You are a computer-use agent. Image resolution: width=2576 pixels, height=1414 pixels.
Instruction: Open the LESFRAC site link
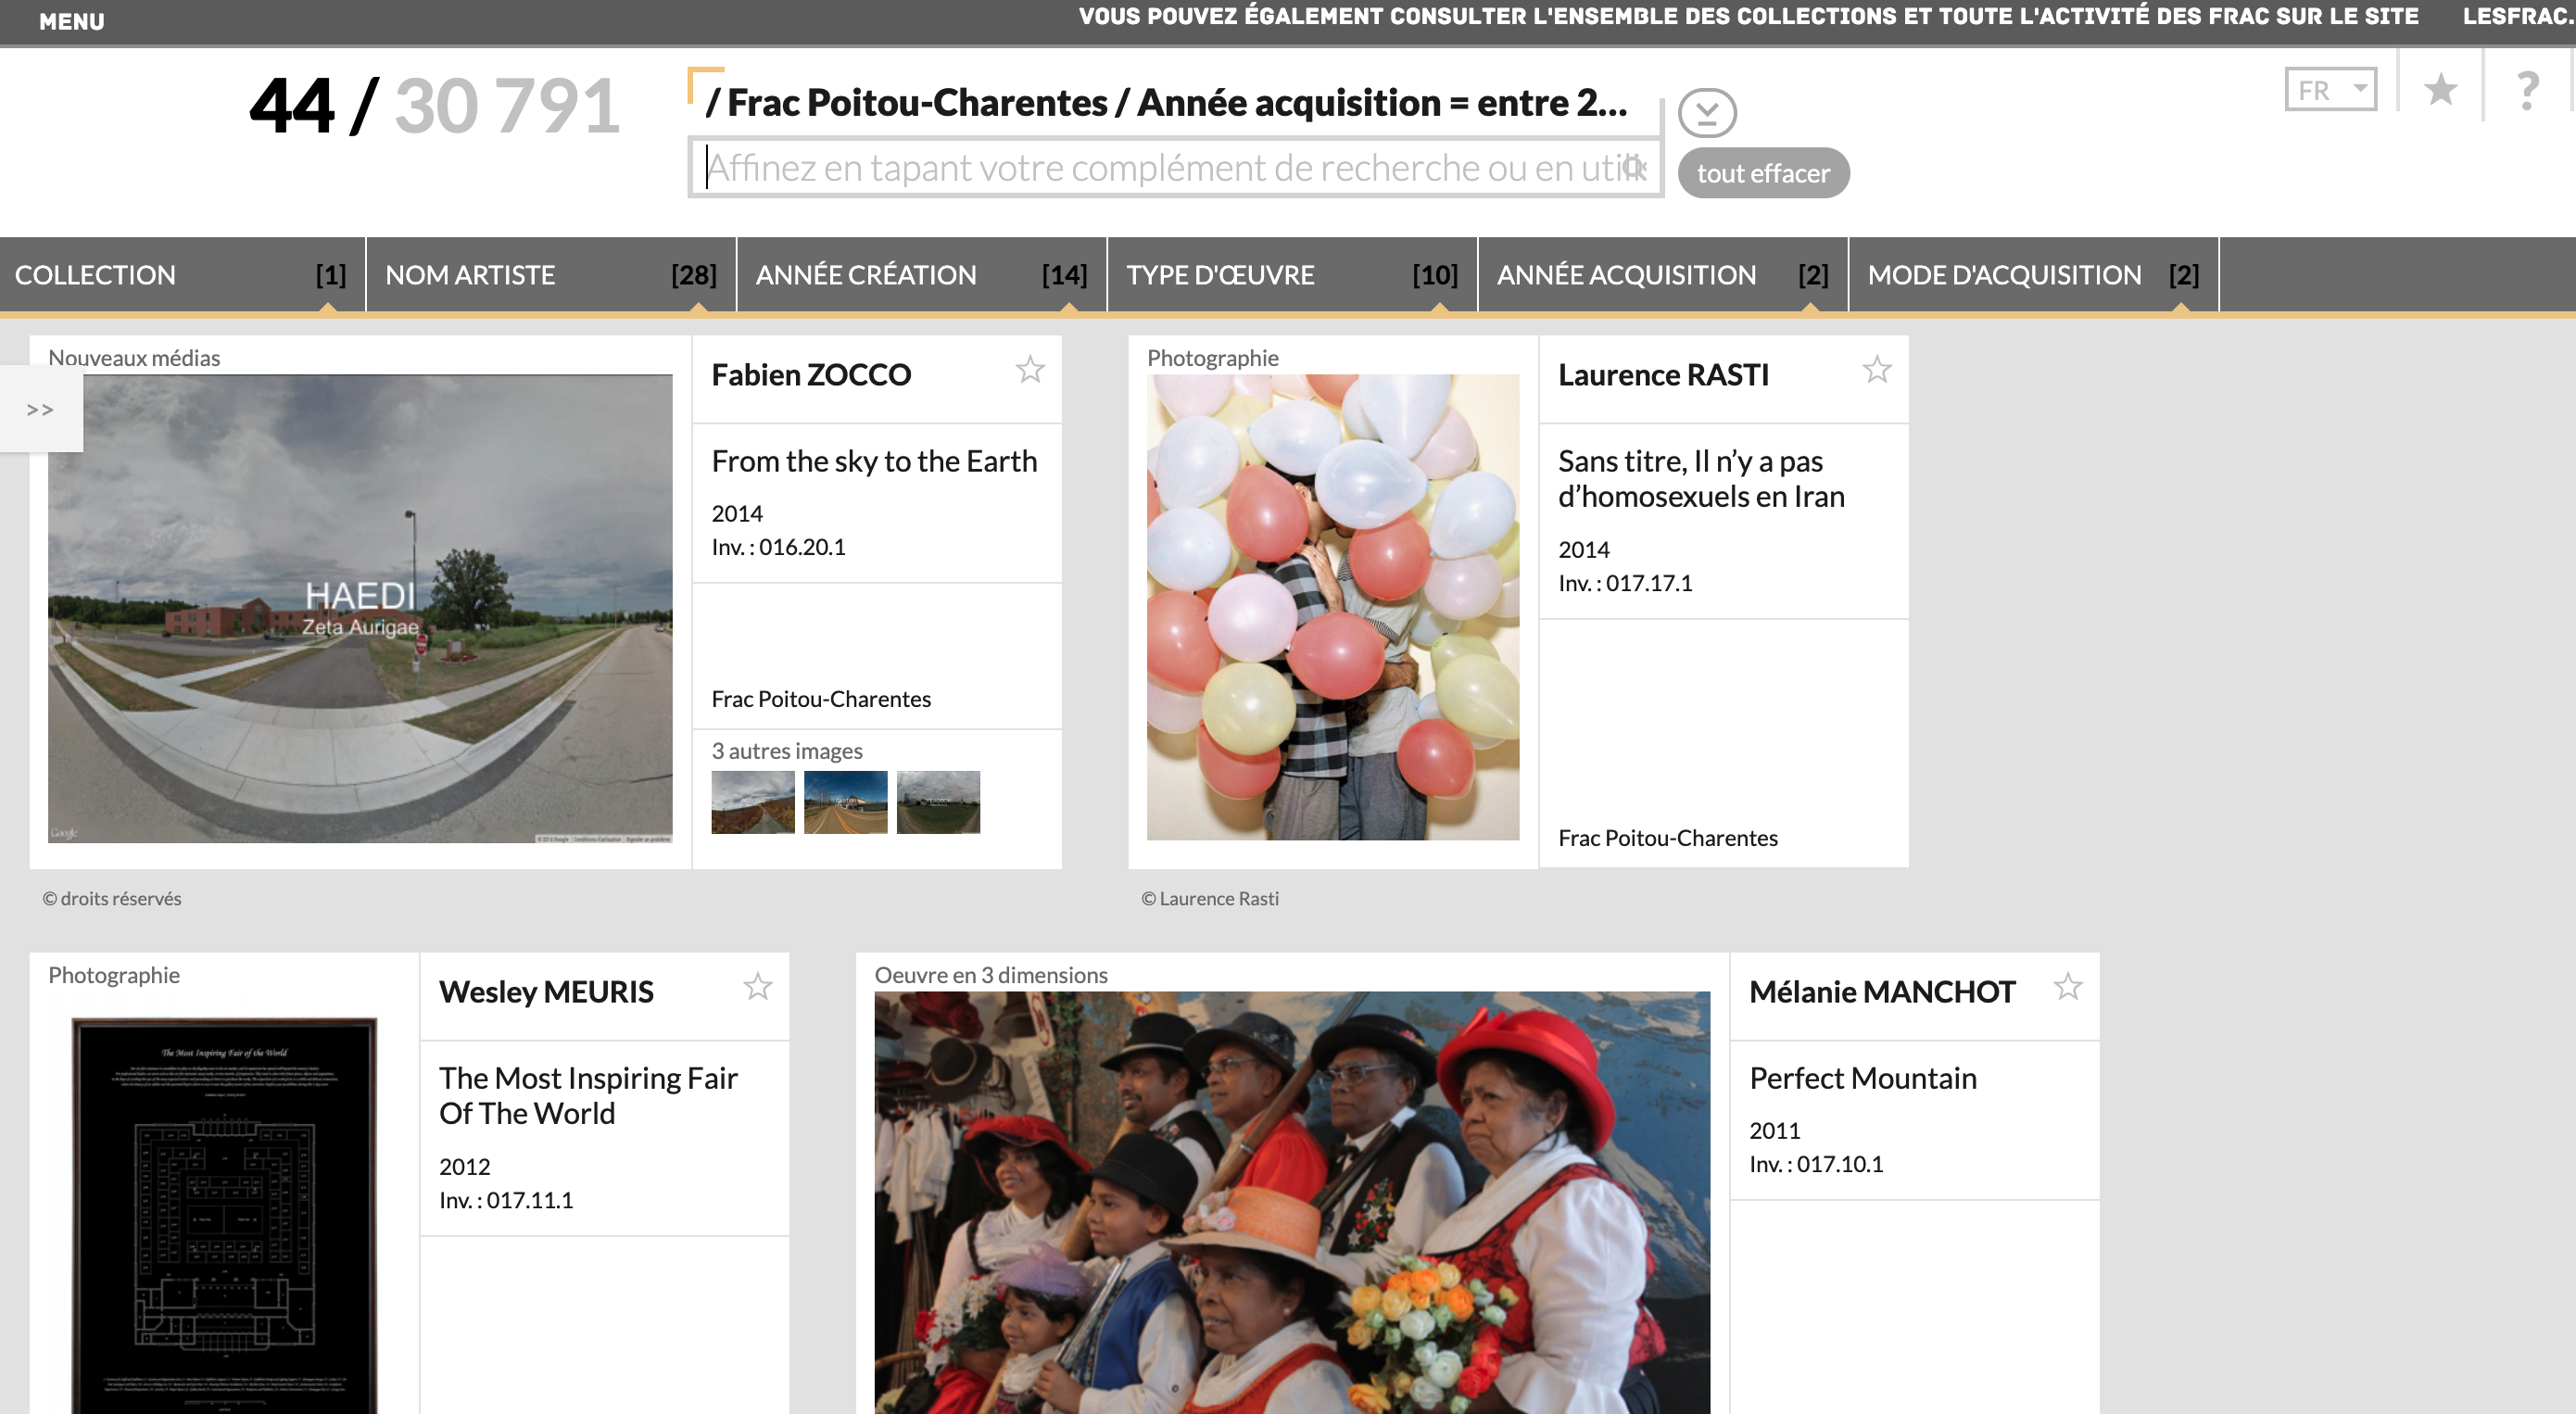coord(2517,16)
